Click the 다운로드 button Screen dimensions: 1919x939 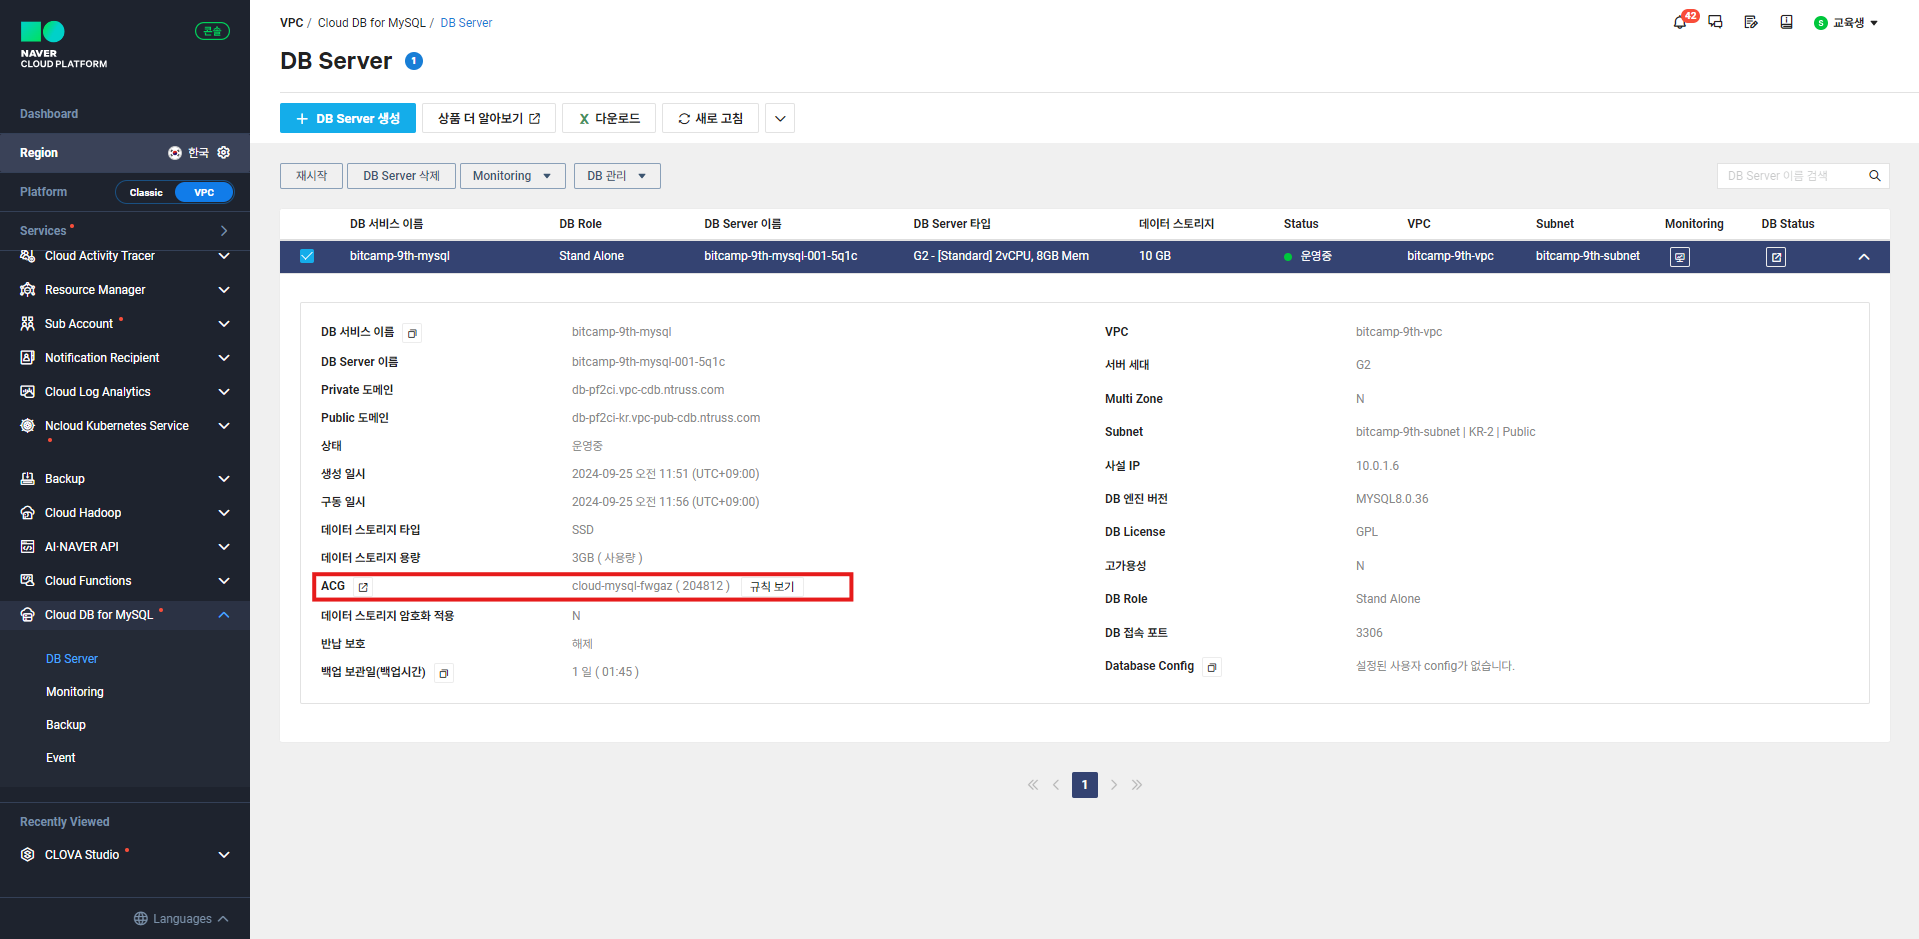click(609, 118)
